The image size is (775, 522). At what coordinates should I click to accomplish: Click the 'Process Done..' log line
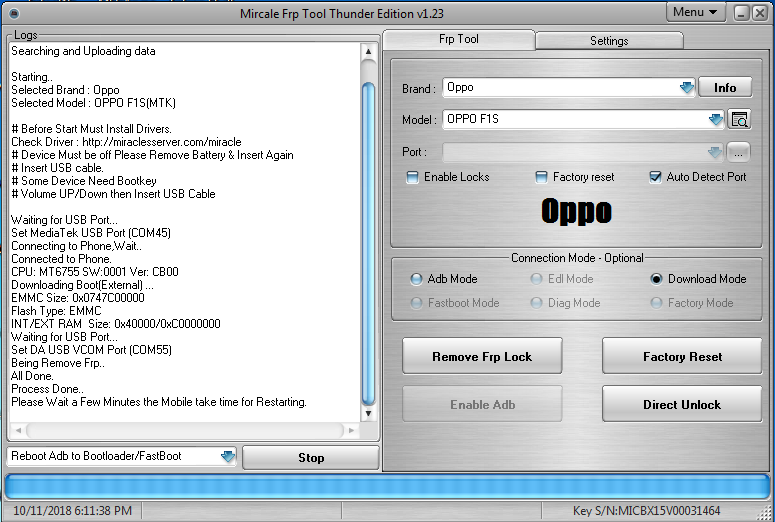47,389
